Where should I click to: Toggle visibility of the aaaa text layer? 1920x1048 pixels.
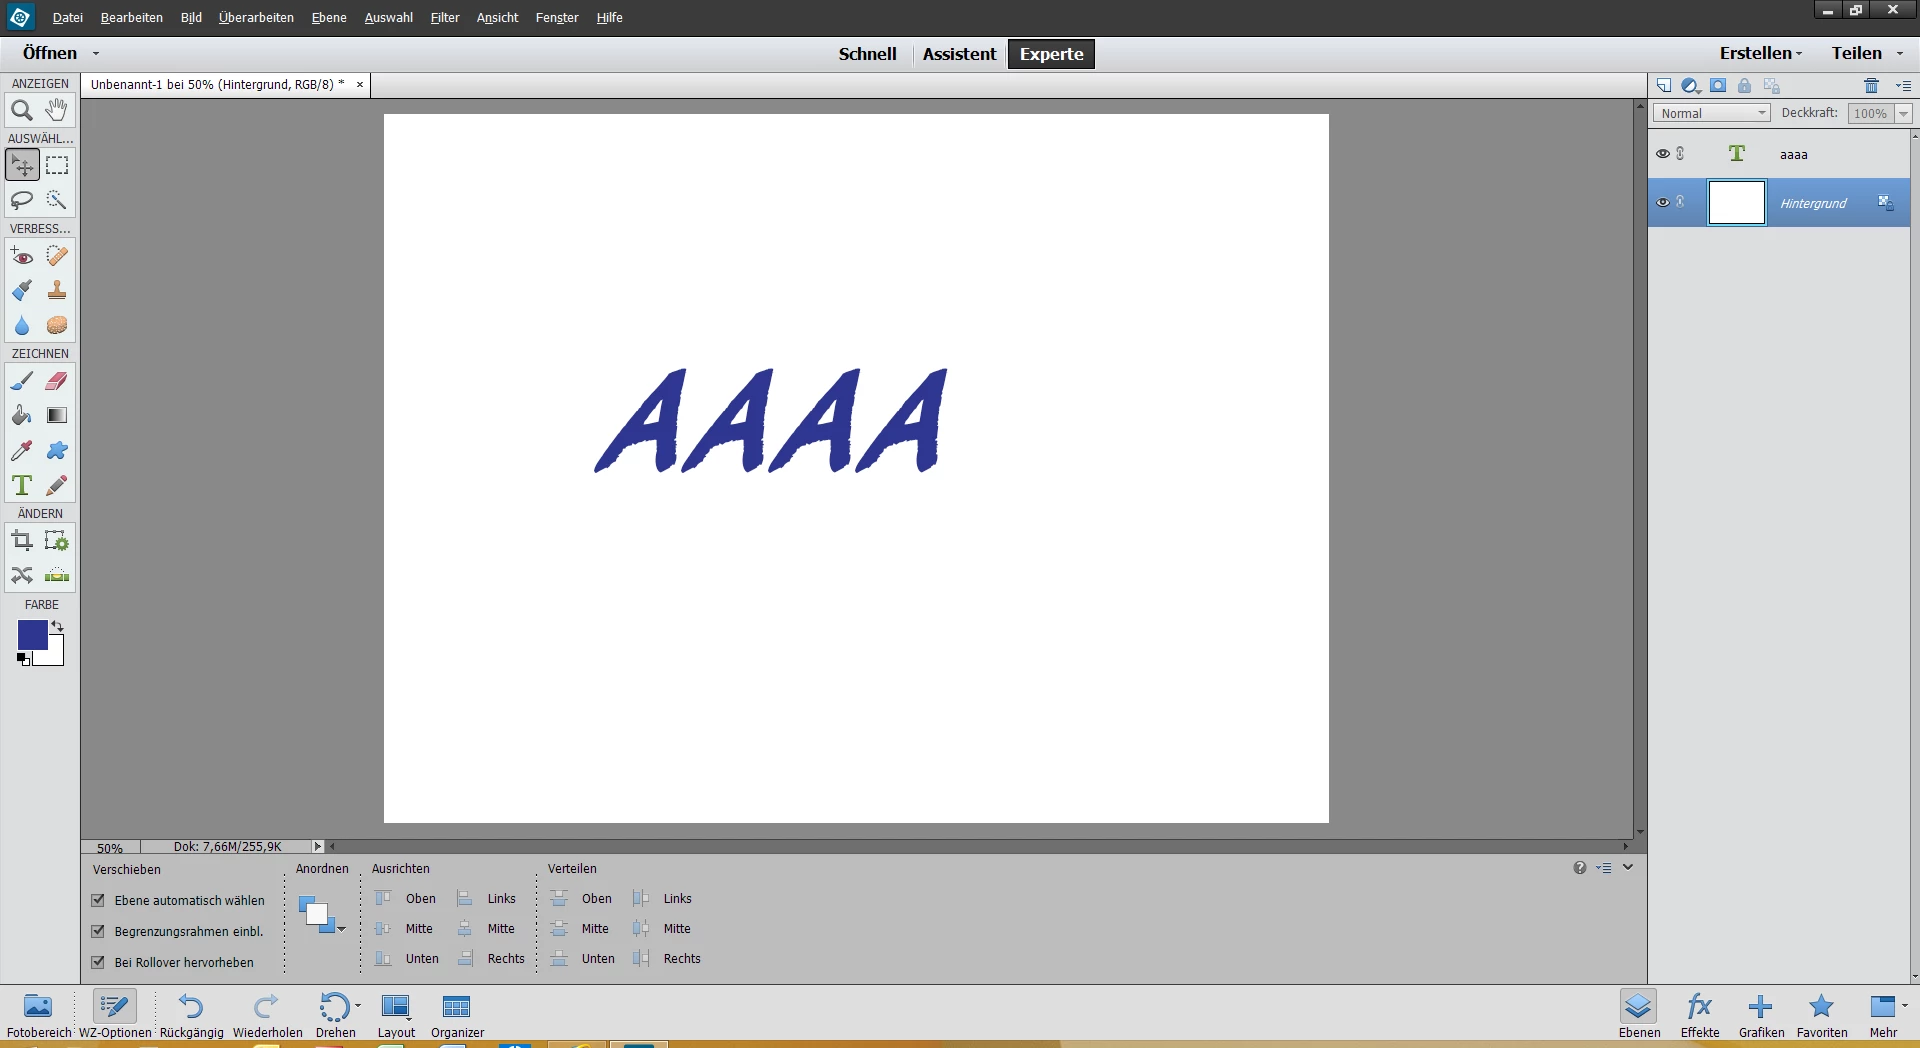[x=1662, y=154]
